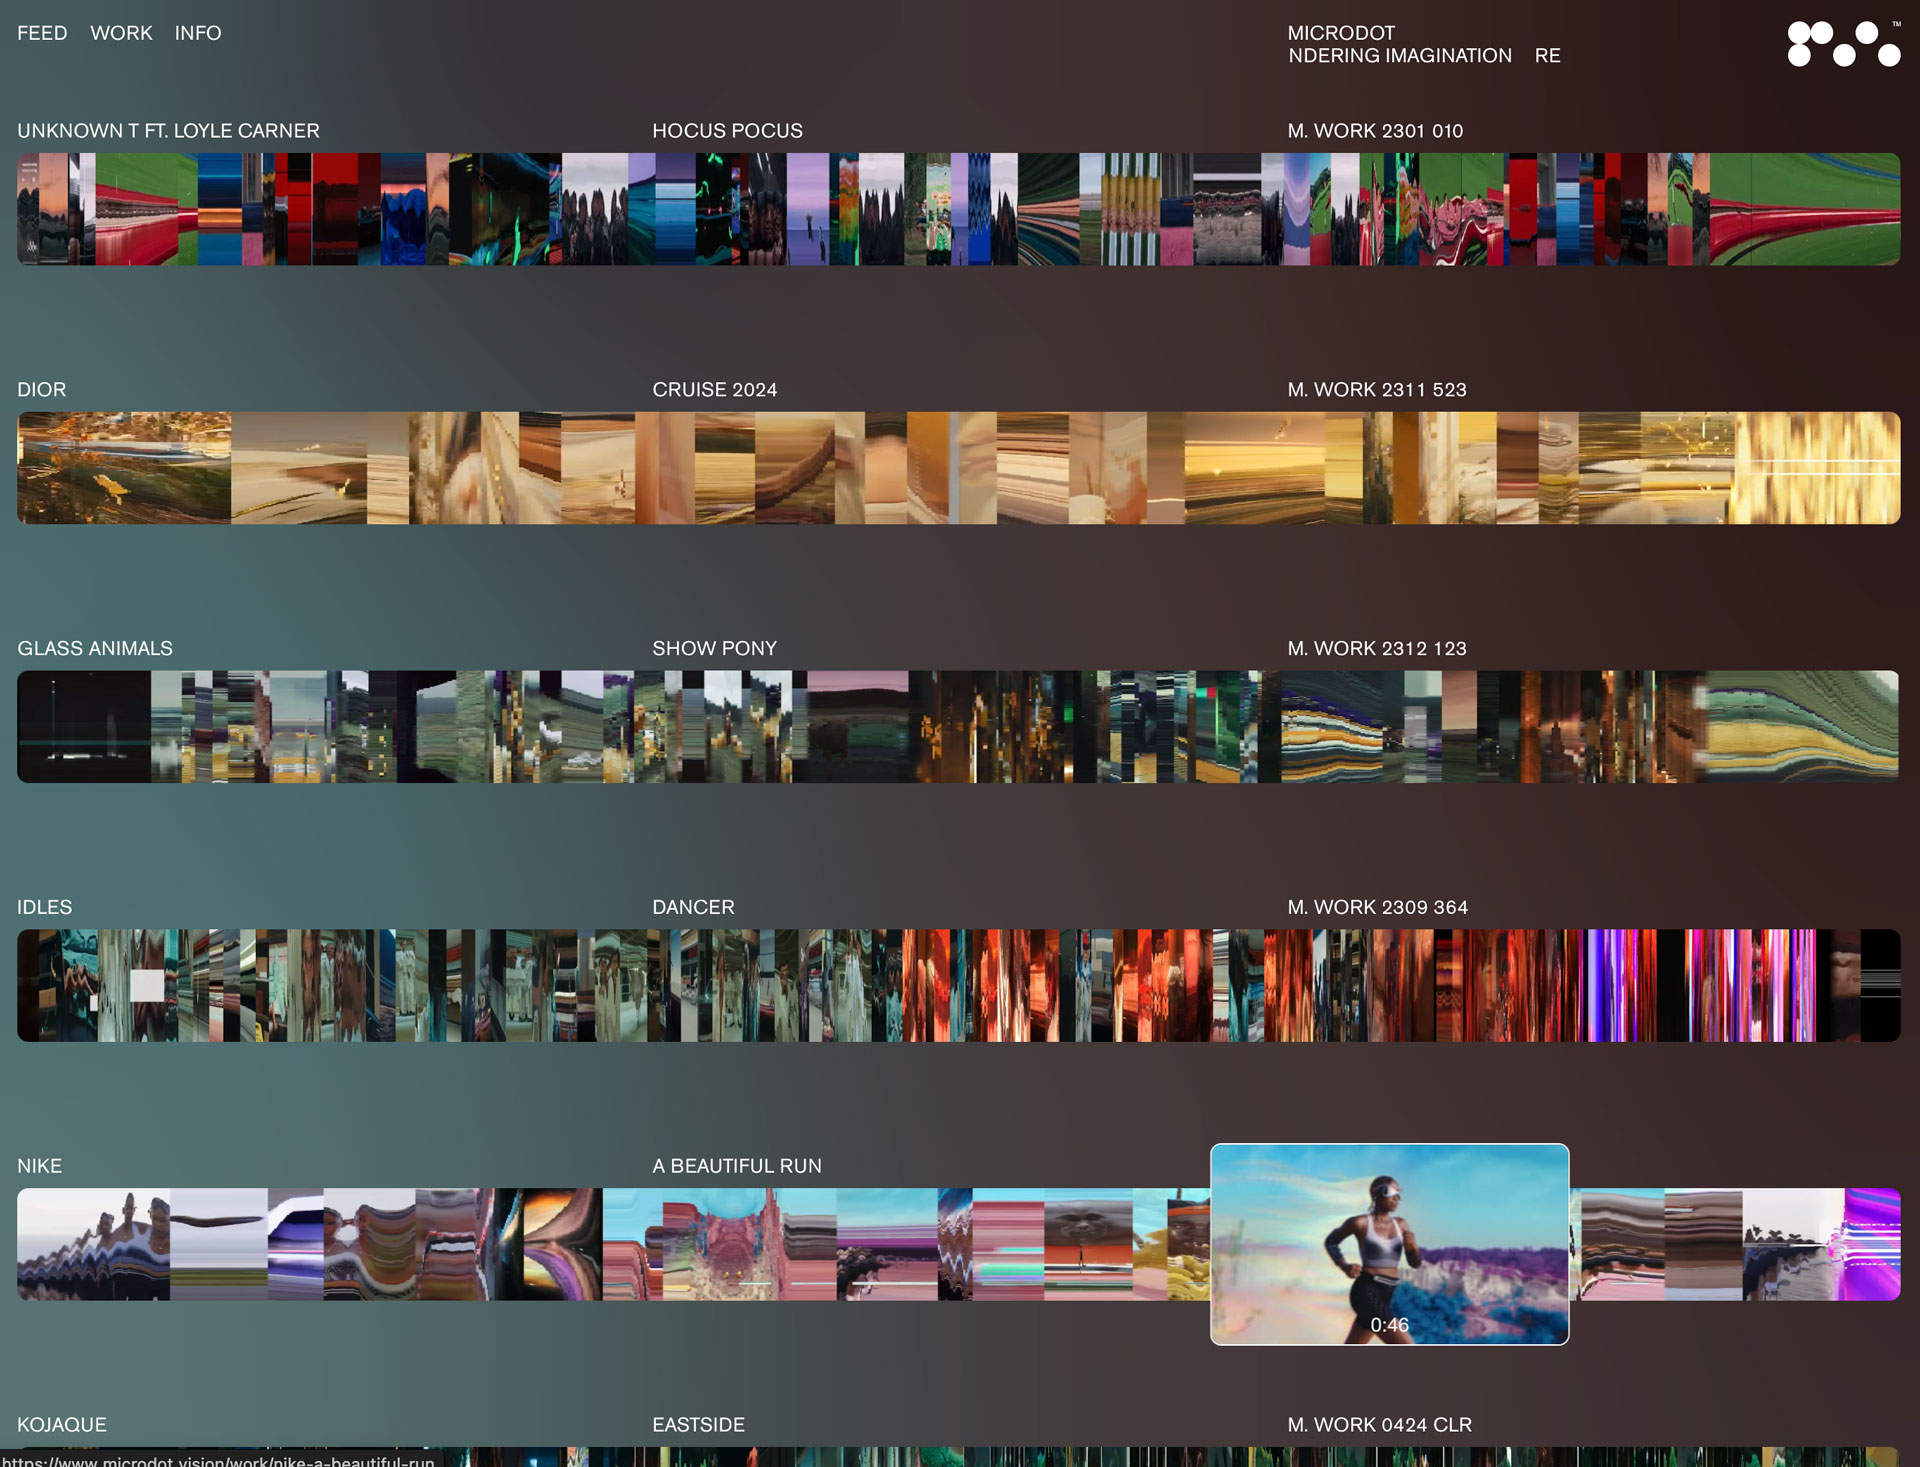
Task: Open the enlarged runner preview frame
Action: (x=1390, y=1244)
